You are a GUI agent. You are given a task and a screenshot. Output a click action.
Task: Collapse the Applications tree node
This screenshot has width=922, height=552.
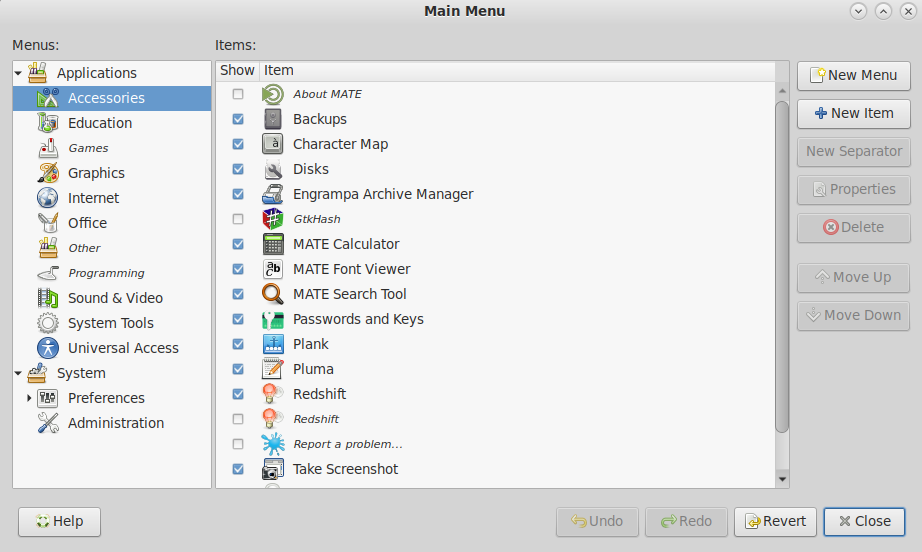18,73
